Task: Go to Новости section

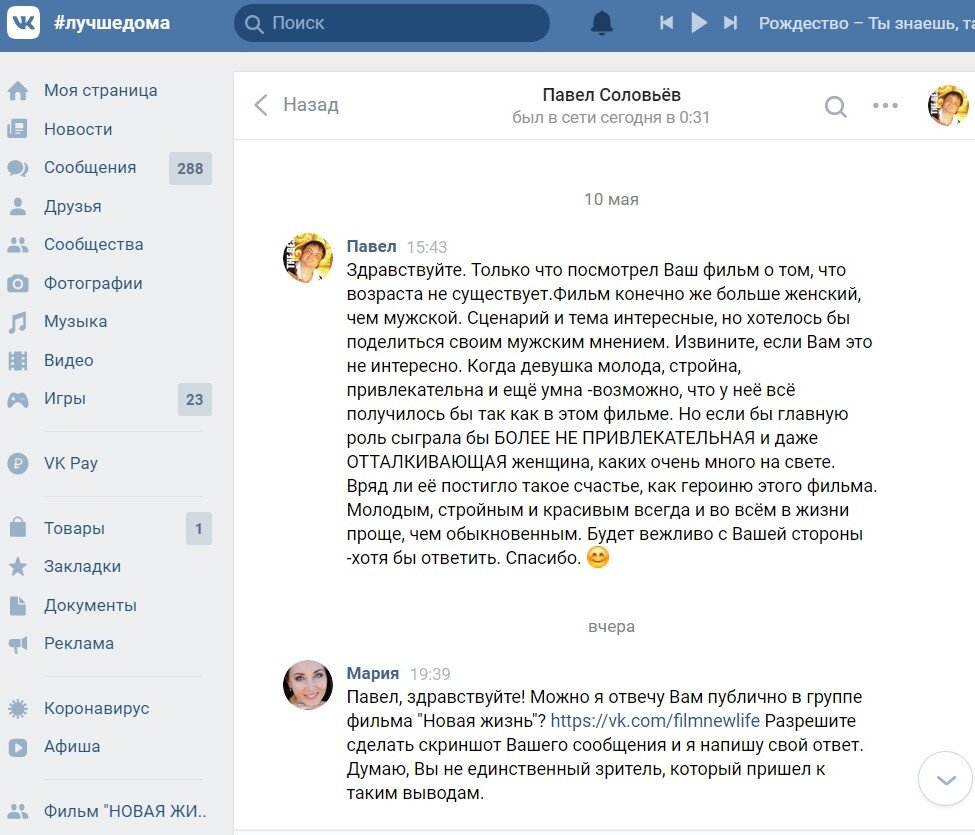Action: coord(78,129)
